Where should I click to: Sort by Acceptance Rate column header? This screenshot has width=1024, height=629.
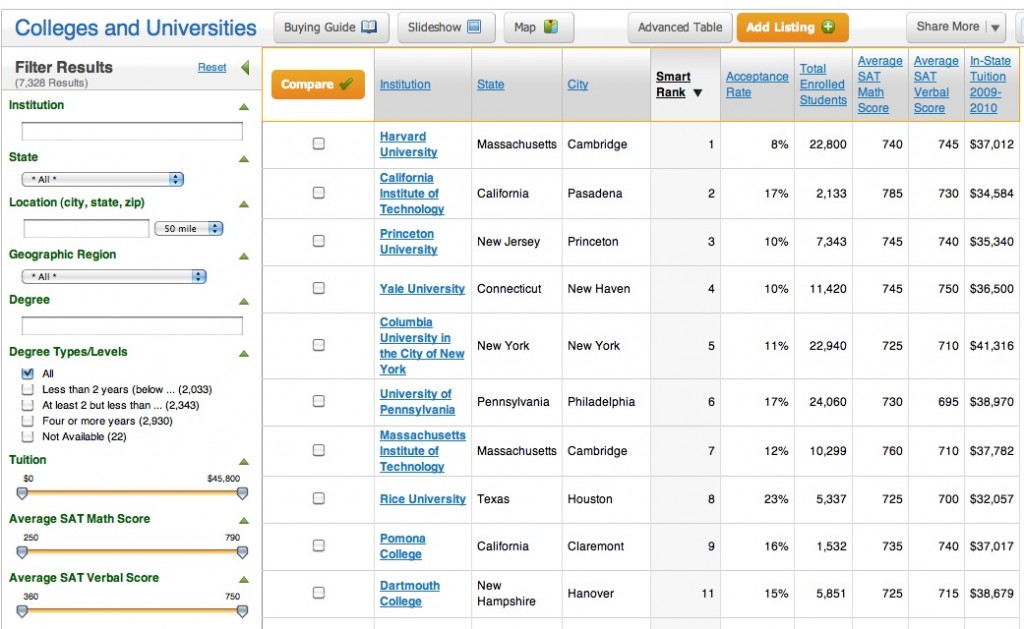pos(756,84)
